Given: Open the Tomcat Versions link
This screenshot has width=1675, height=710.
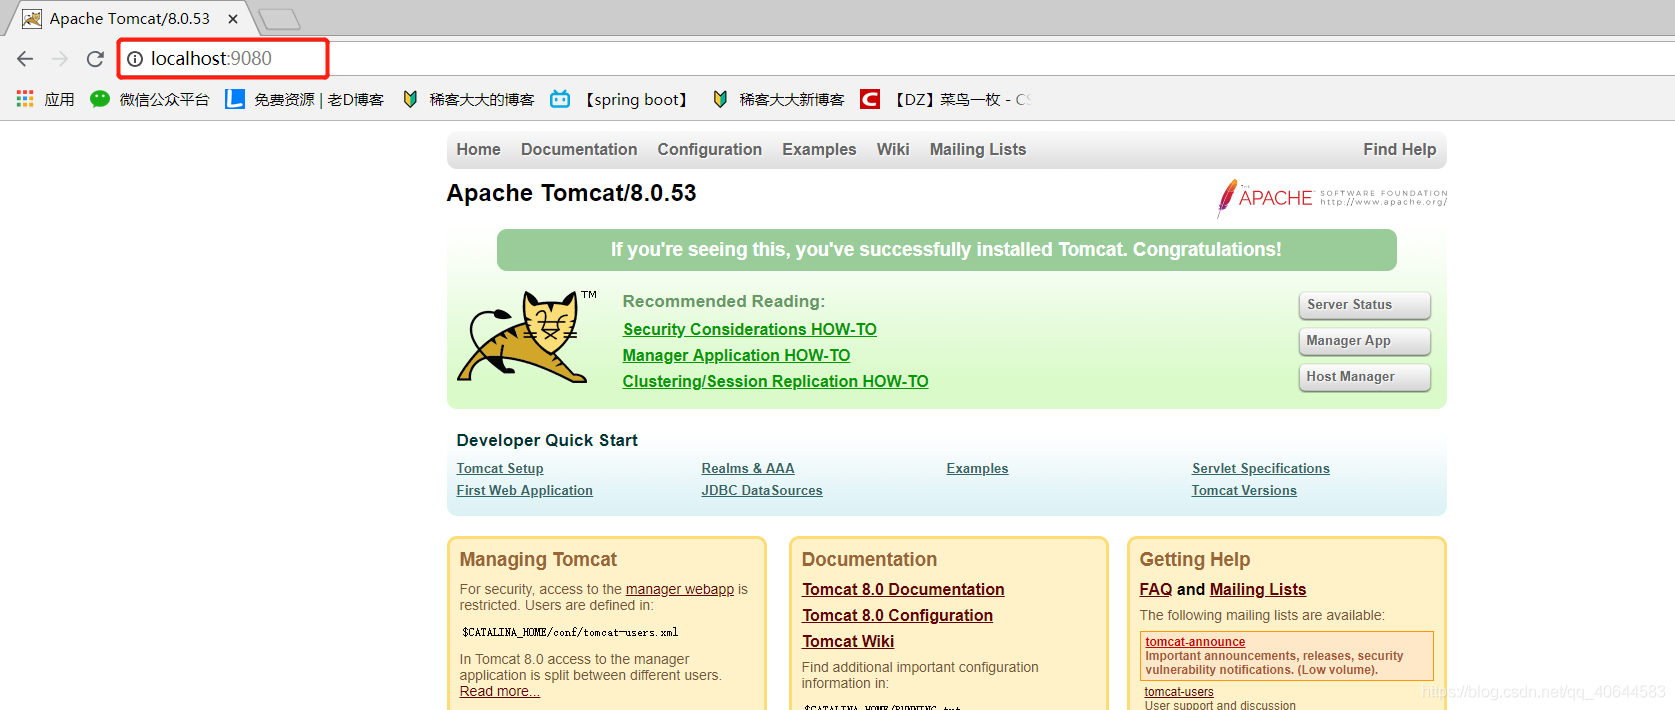Looking at the screenshot, I should pyautogui.click(x=1244, y=490).
